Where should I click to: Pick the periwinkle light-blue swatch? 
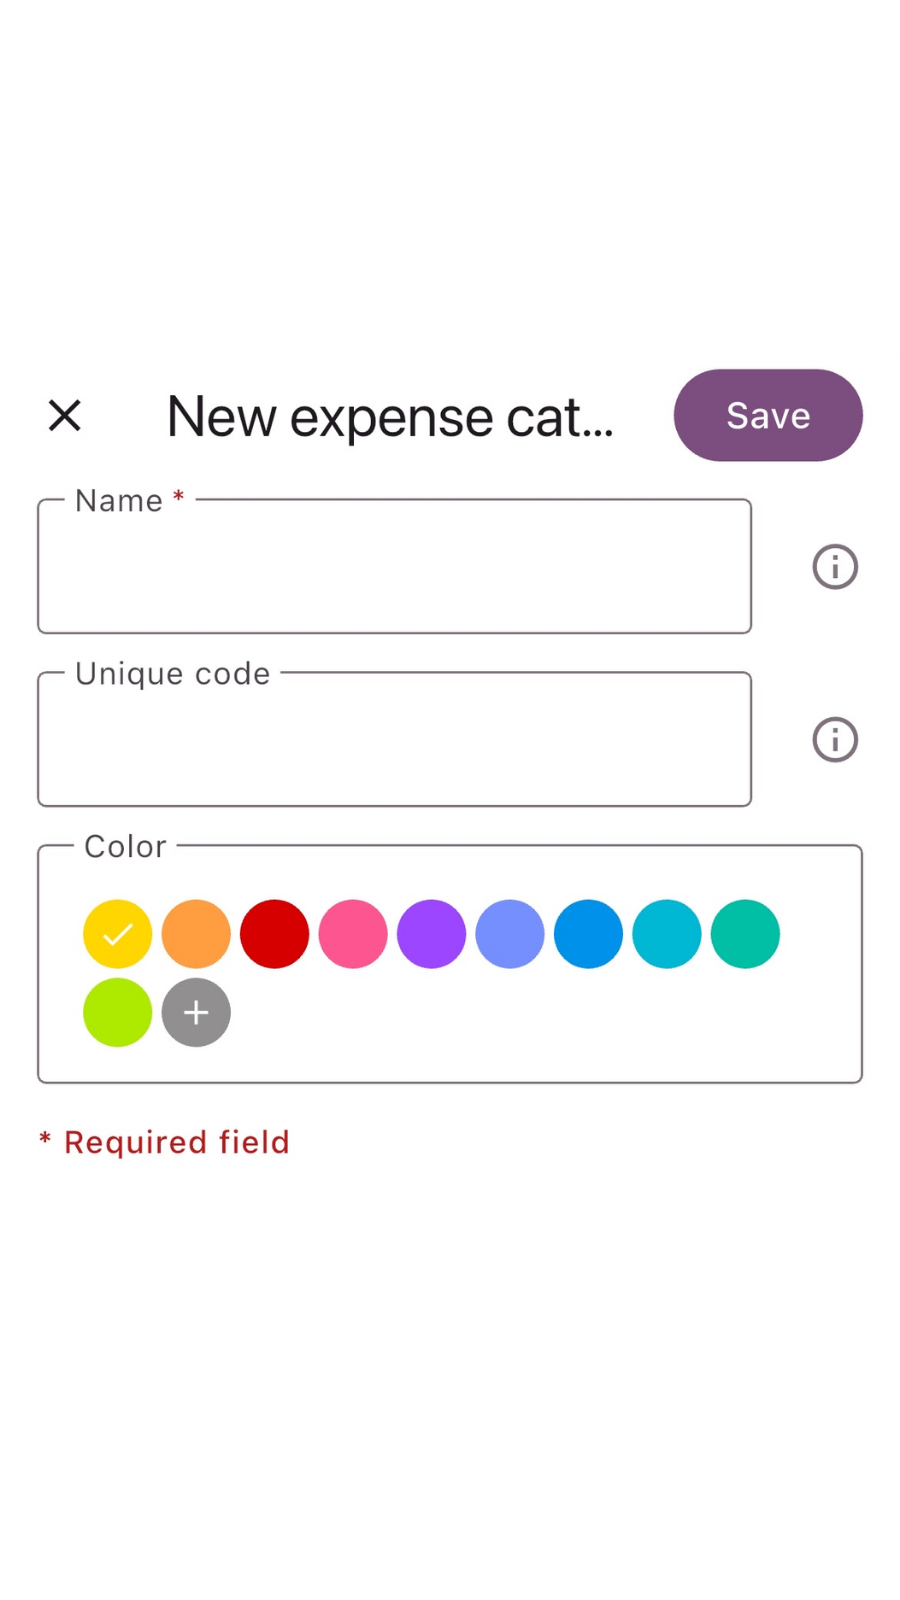coord(510,934)
